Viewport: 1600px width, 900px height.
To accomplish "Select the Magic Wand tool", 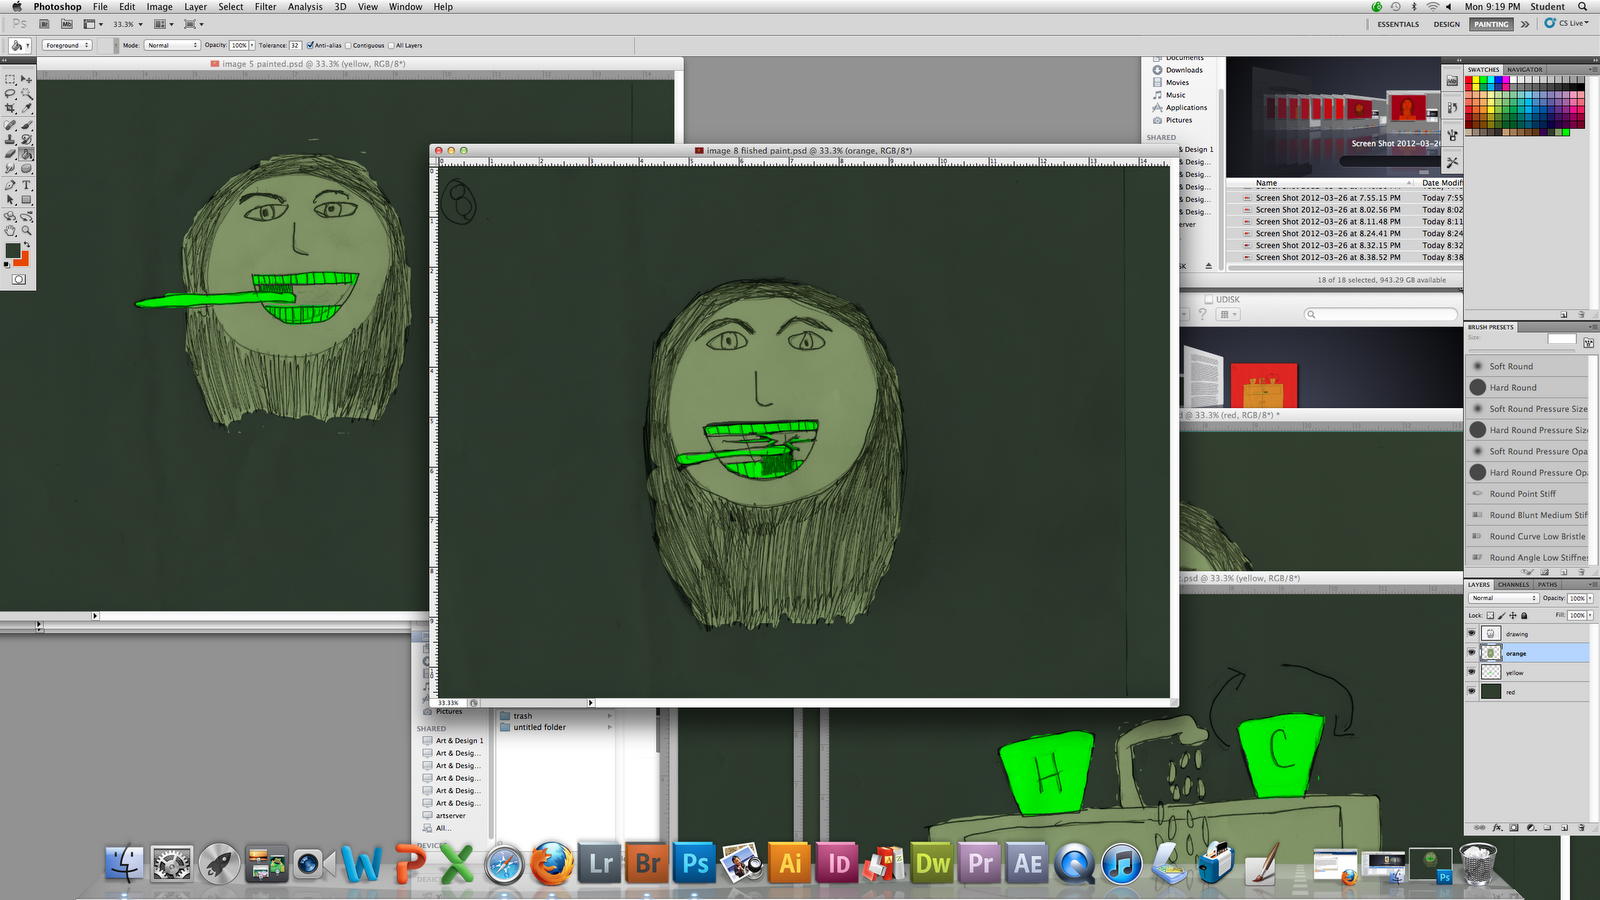I will pos(27,94).
